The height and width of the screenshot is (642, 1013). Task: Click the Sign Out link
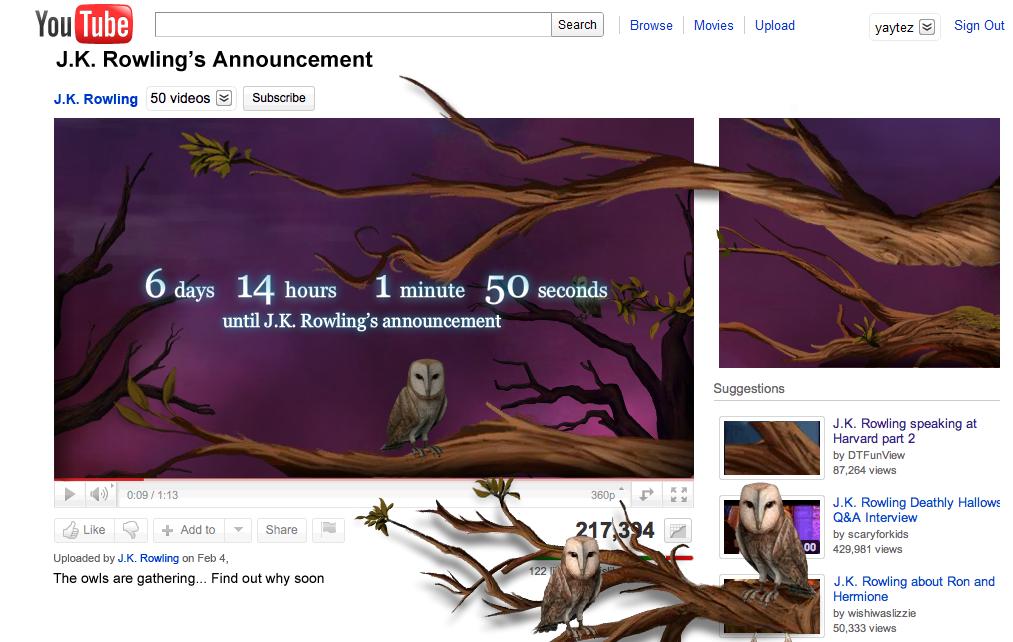tap(979, 25)
